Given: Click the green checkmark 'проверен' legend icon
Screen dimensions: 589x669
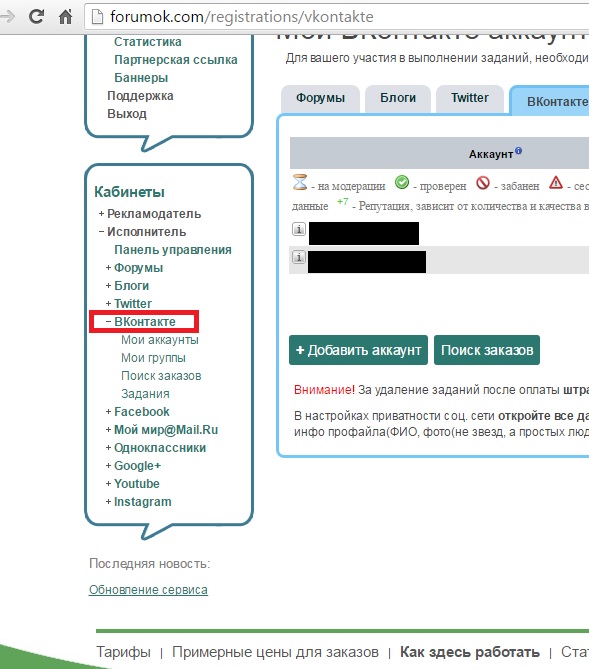Looking at the screenshot, I should coord(402,182).
